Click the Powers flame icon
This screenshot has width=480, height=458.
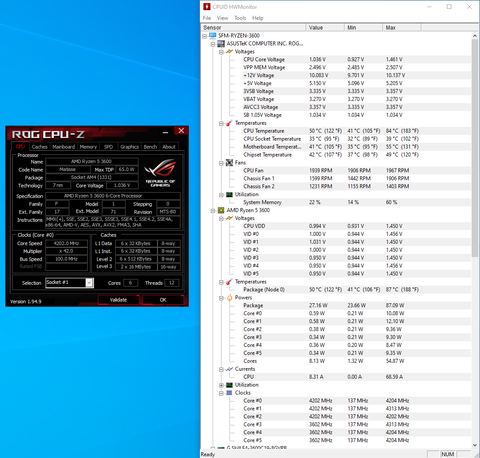click(229, 298)
